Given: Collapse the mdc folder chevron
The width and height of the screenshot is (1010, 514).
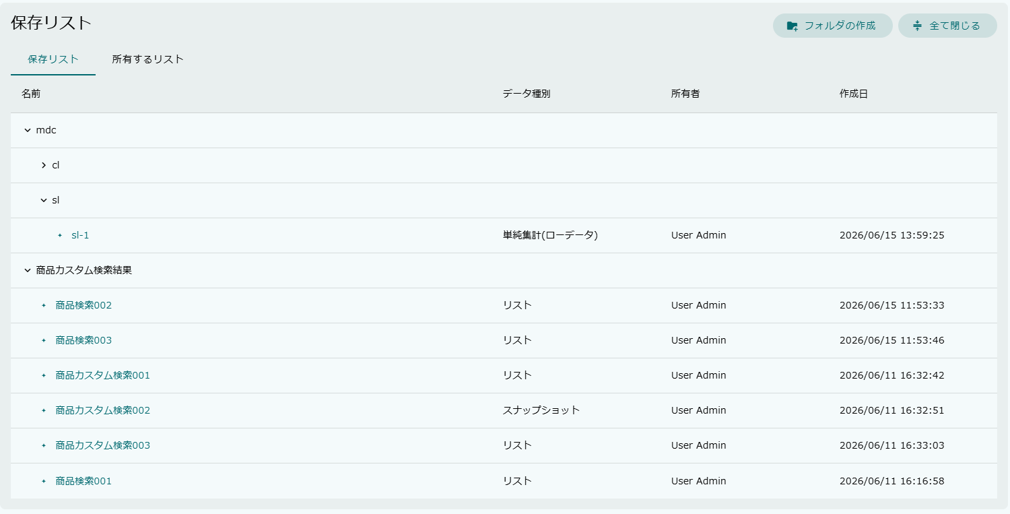Looking at the screenshot, I should pyautogui.click(x=27, y=130).
